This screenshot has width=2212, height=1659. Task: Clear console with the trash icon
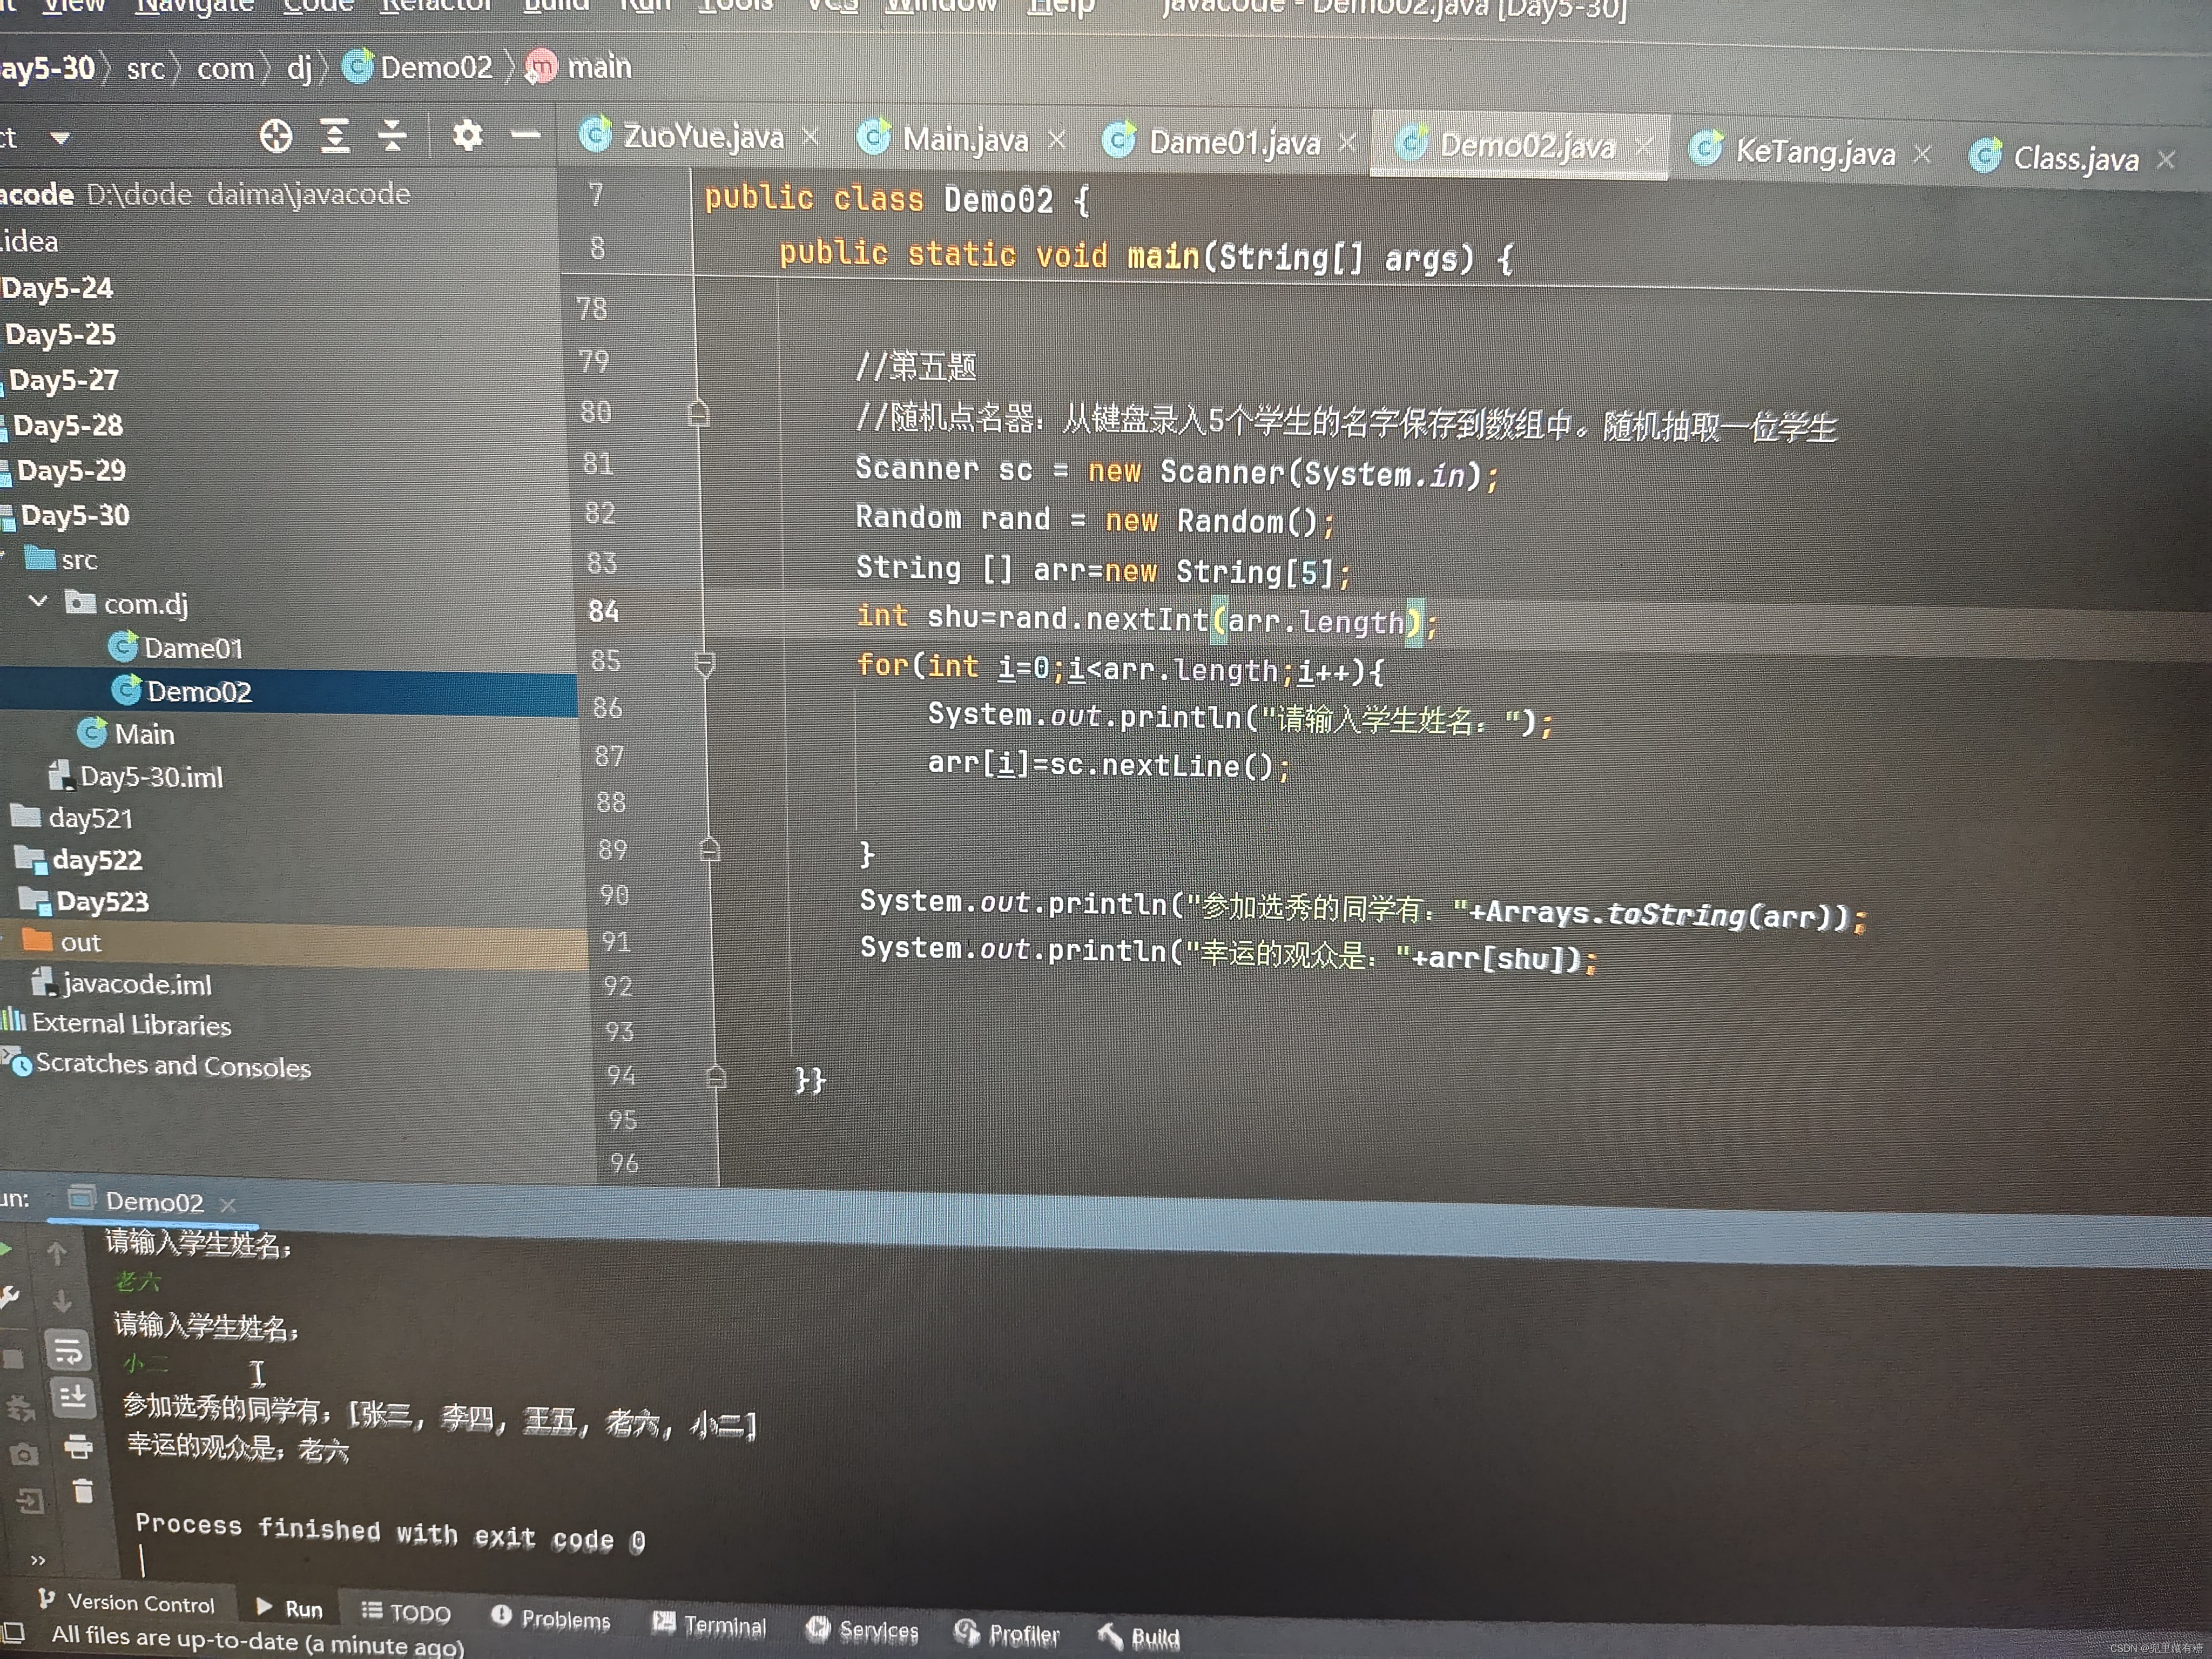pos(83,1492)
